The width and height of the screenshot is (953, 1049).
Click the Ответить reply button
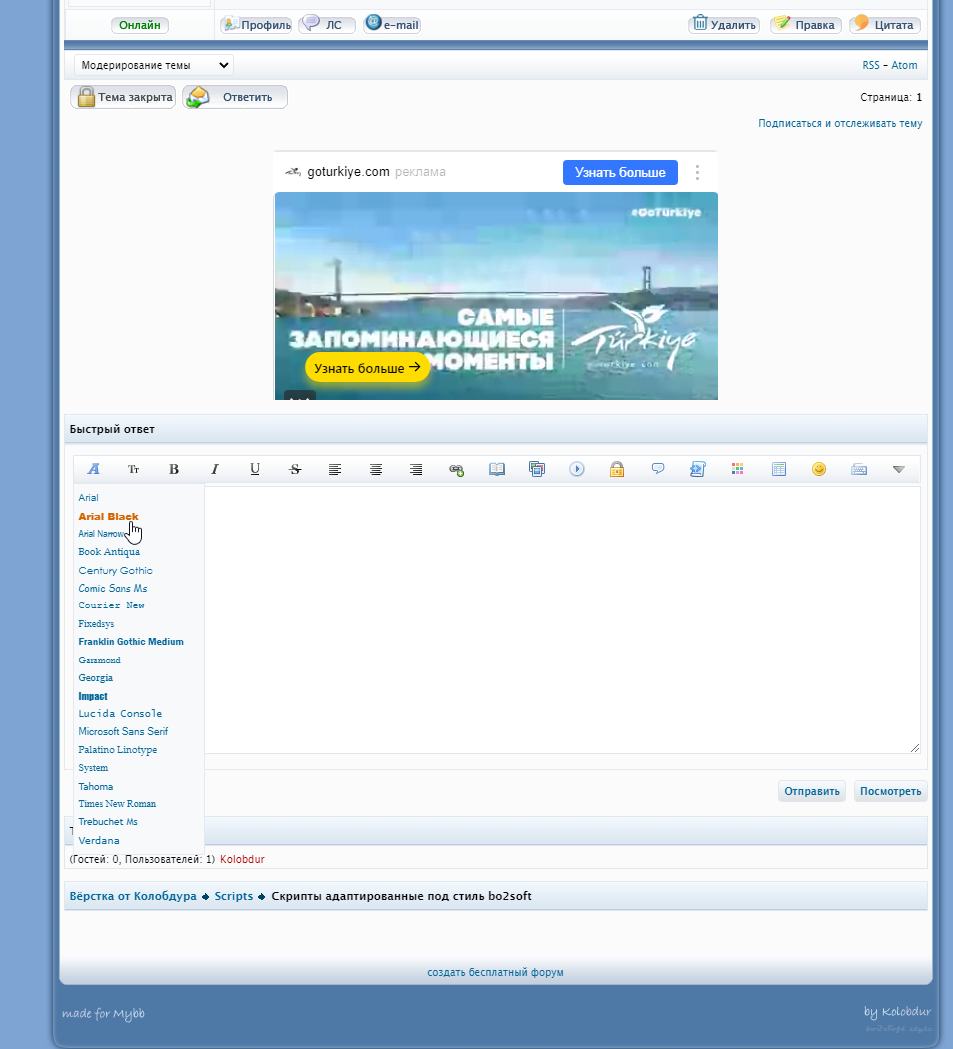tap(235, 97)
